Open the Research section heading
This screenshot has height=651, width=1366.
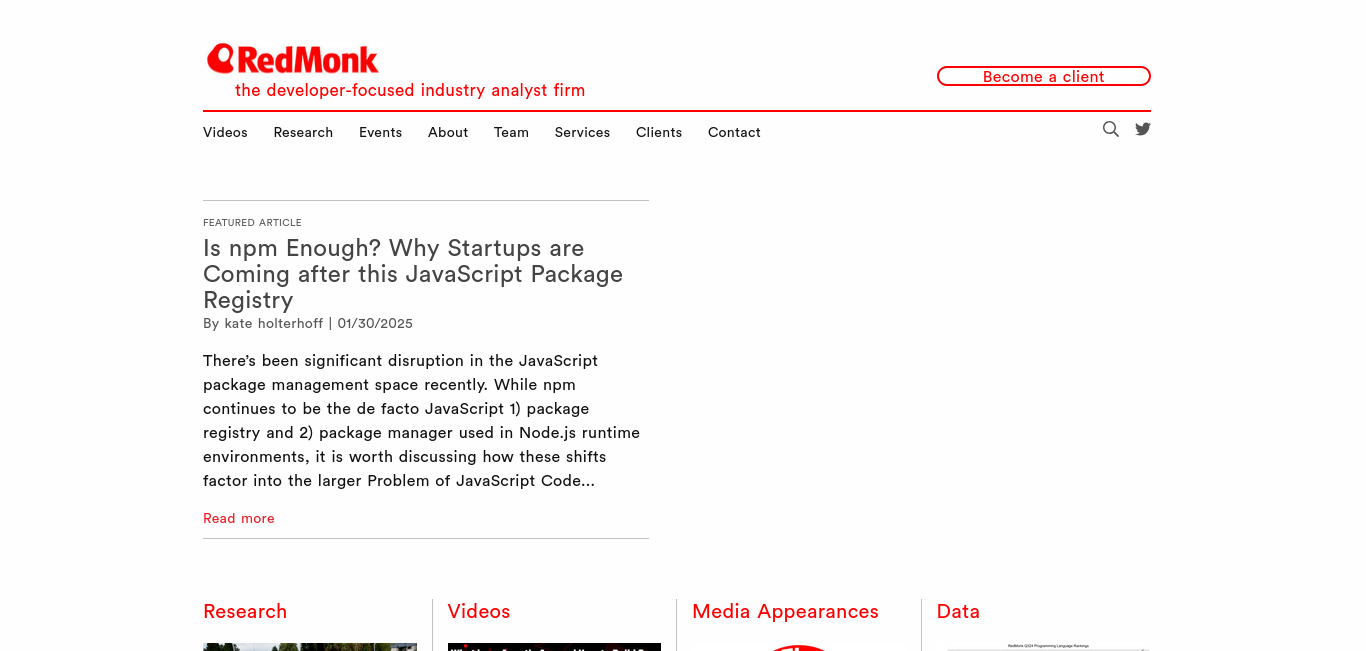pos(245,611)
